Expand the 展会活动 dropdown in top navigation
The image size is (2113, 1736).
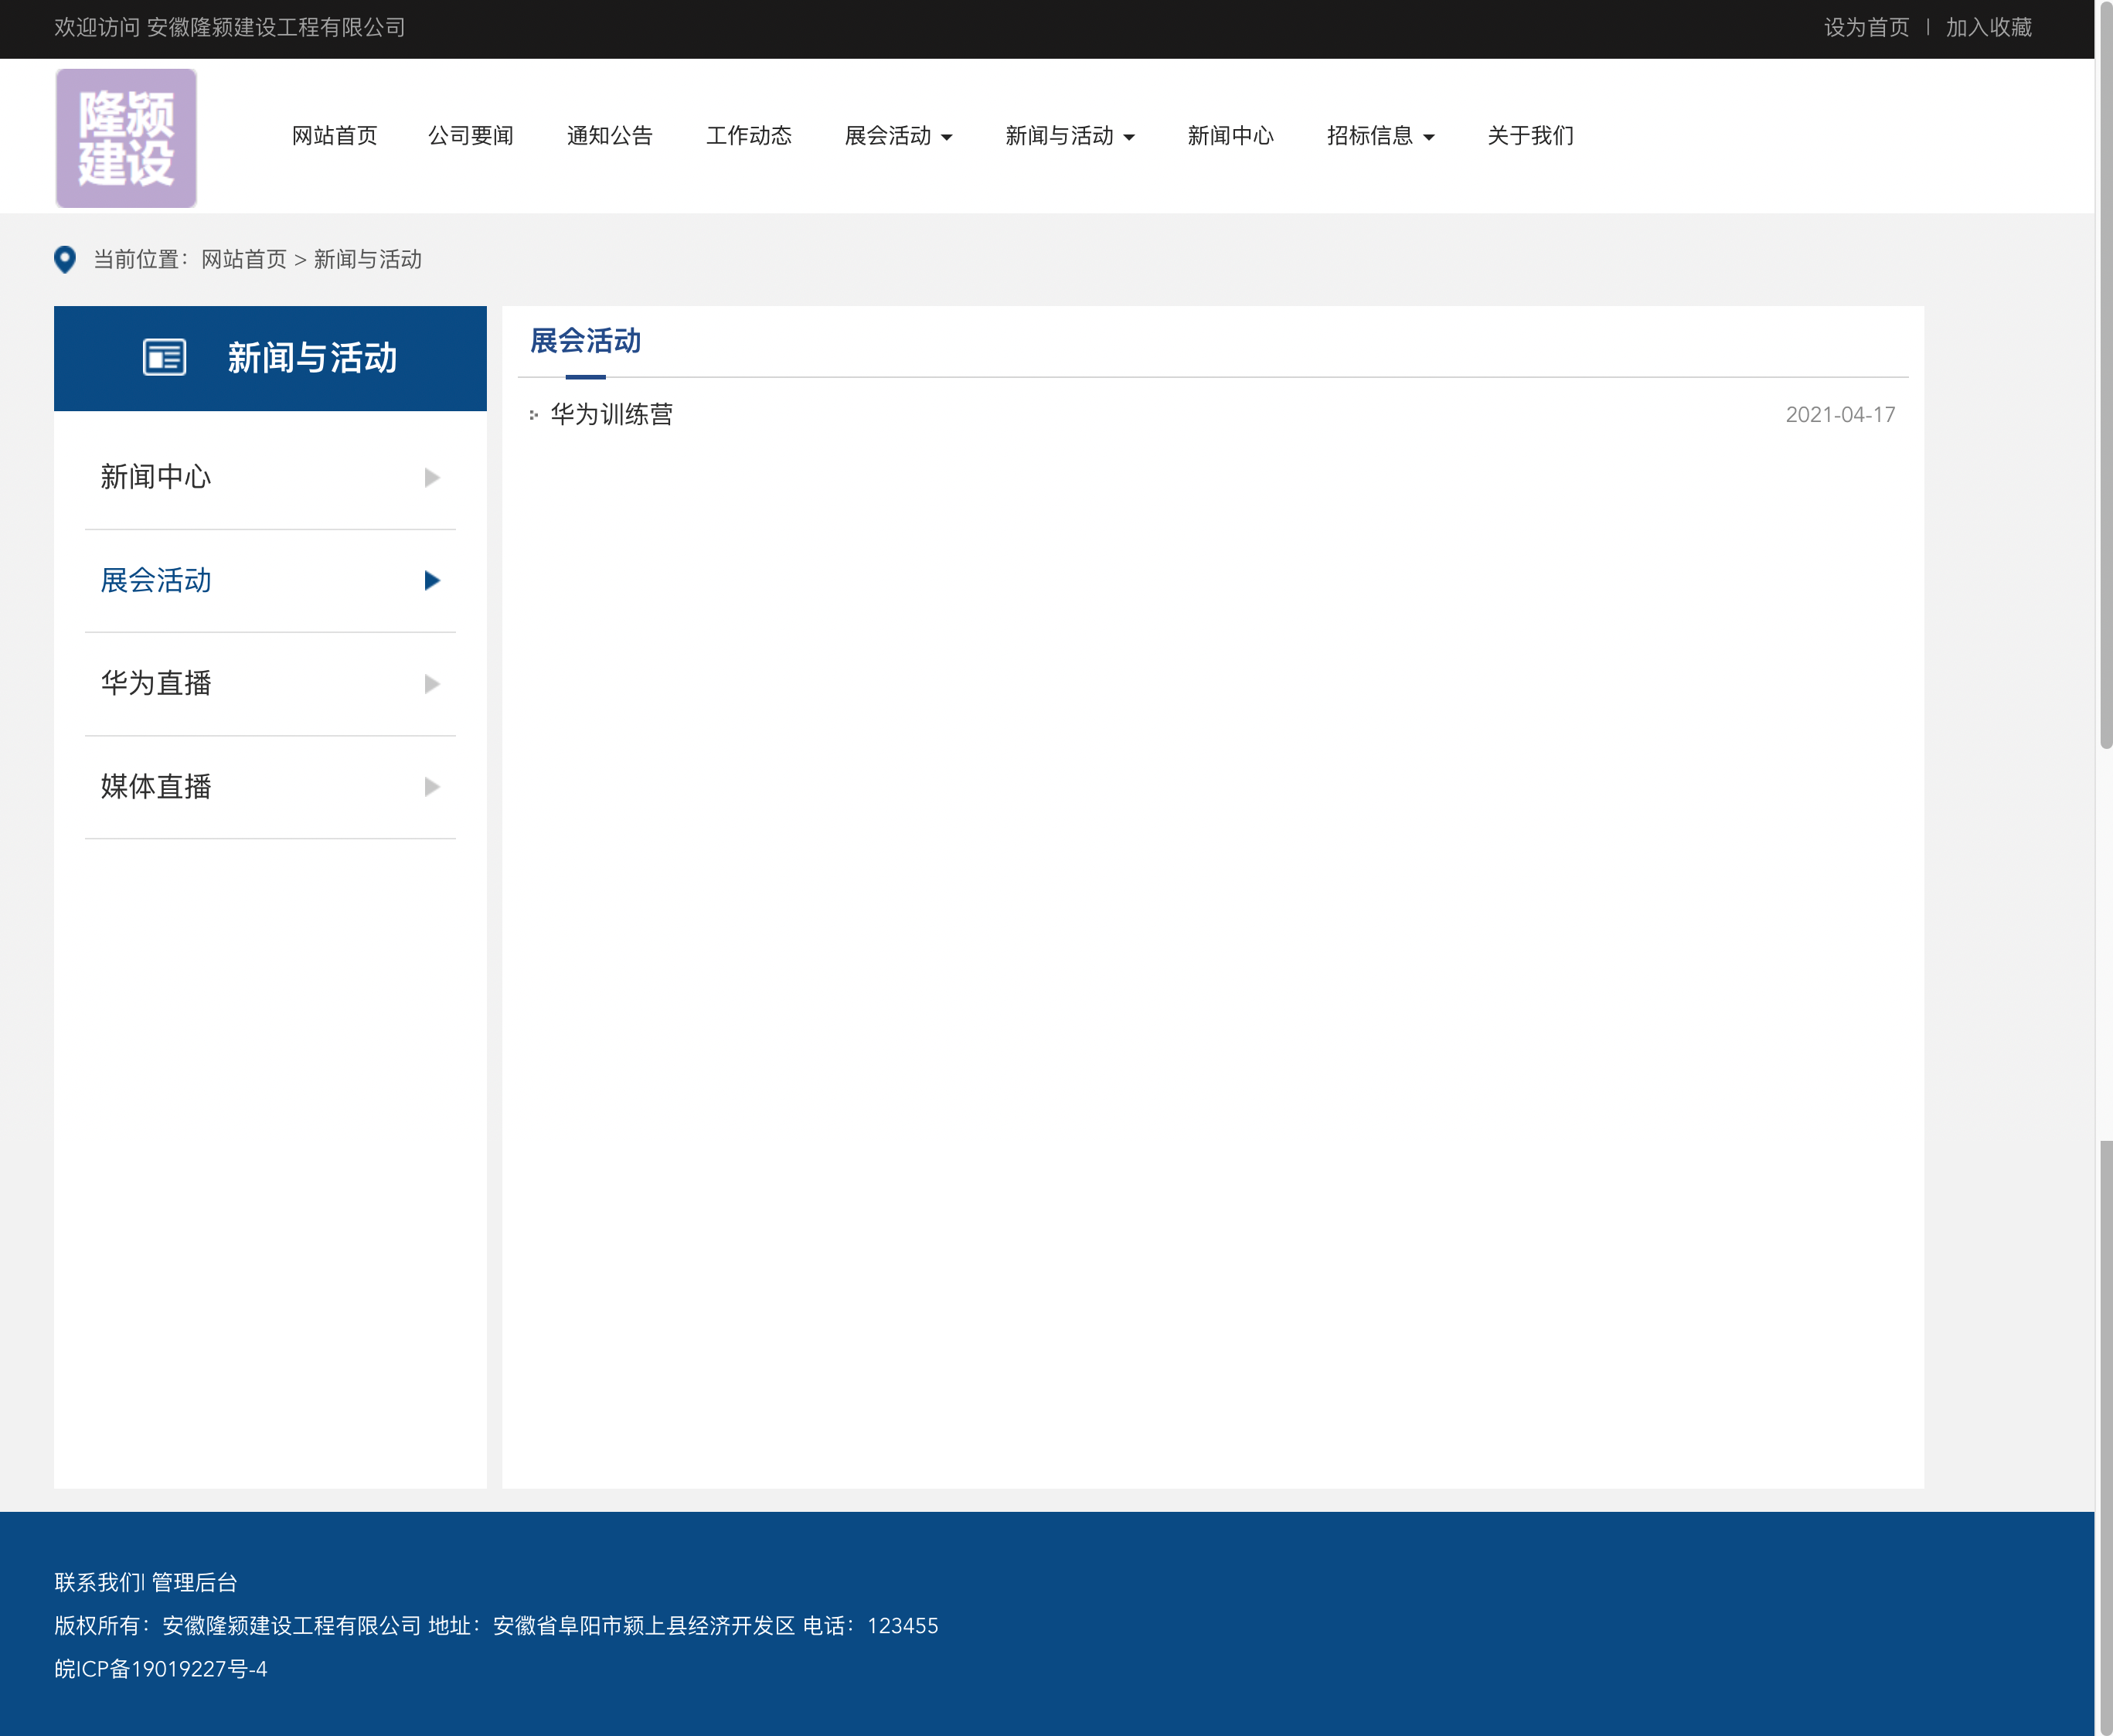pyautogui.click(x=898, y=136)
